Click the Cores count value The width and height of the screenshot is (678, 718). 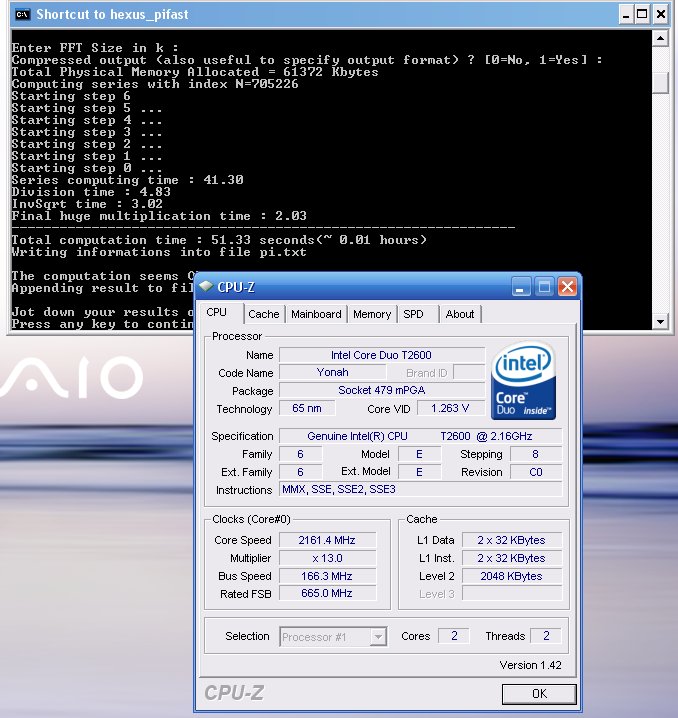(x=454, y=636)
